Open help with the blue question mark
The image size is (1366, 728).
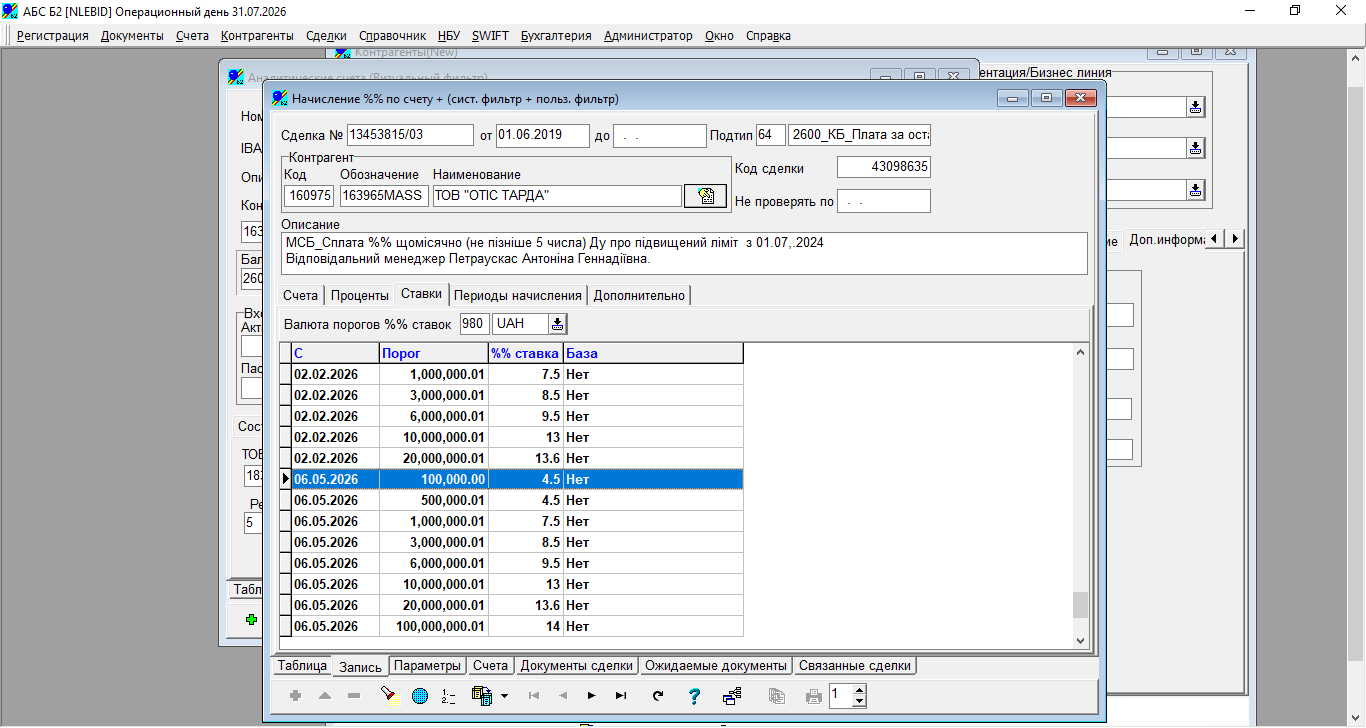click(x=695, y=695)
